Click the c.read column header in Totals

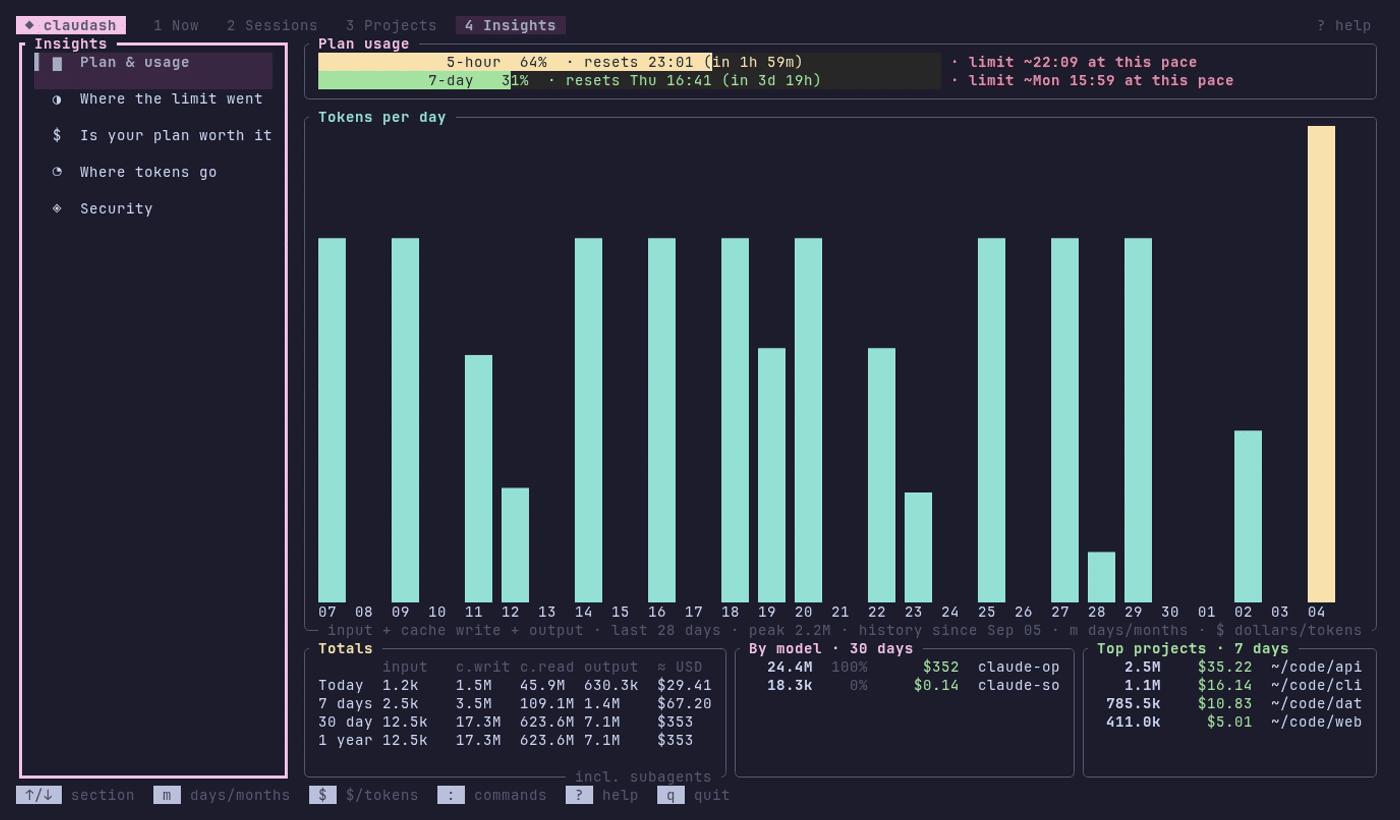[547, 667]
